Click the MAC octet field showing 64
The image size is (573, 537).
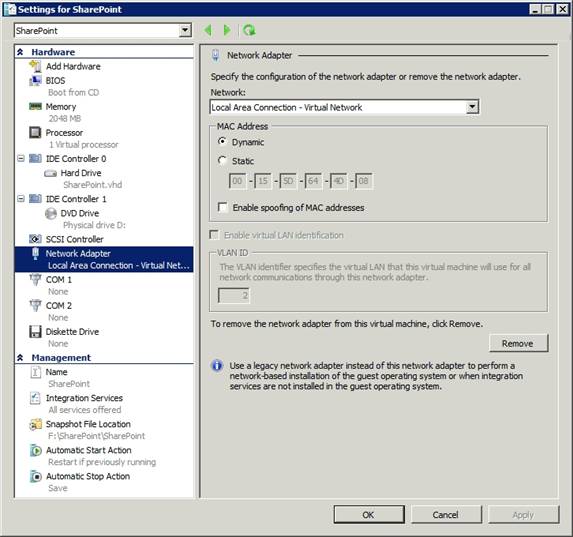(x=313, y=181)
